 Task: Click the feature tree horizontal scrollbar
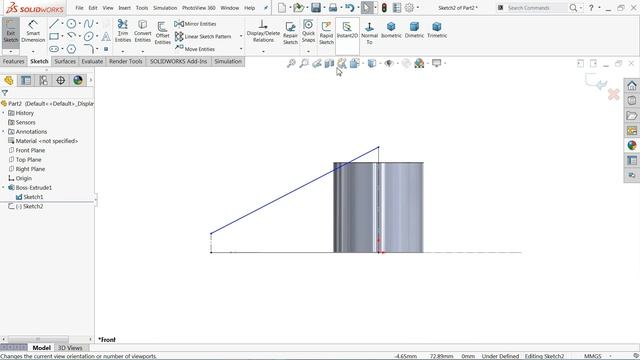point(38,339)
